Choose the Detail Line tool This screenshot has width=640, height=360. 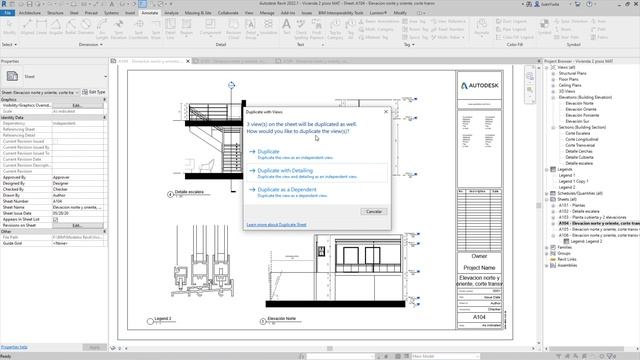(x=170, y=29)
